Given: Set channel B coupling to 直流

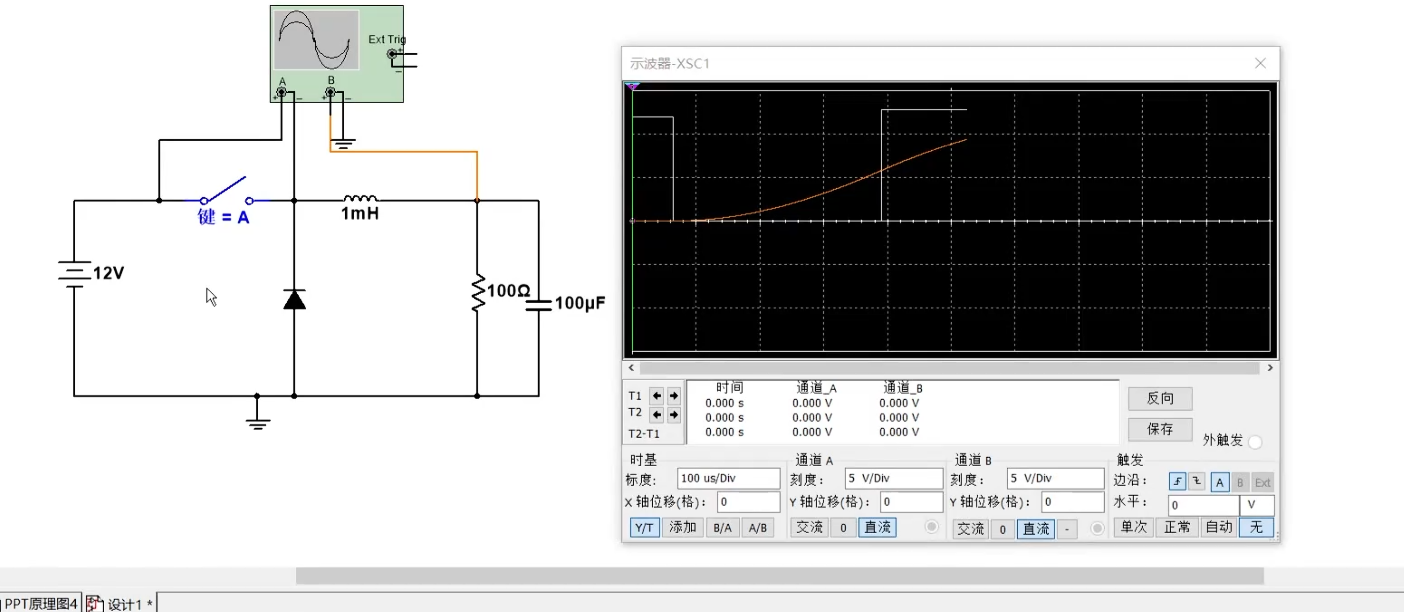Looking at the screenshot, I should (1036, 529).
